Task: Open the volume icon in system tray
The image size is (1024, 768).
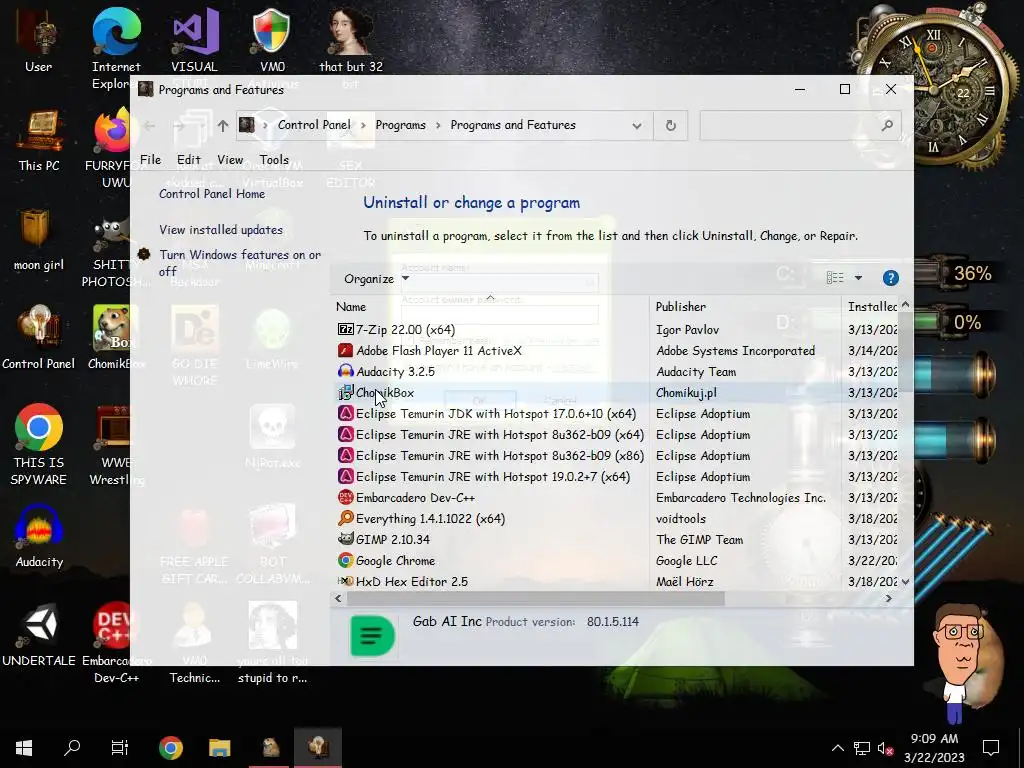Action: [x=886, y=748]
